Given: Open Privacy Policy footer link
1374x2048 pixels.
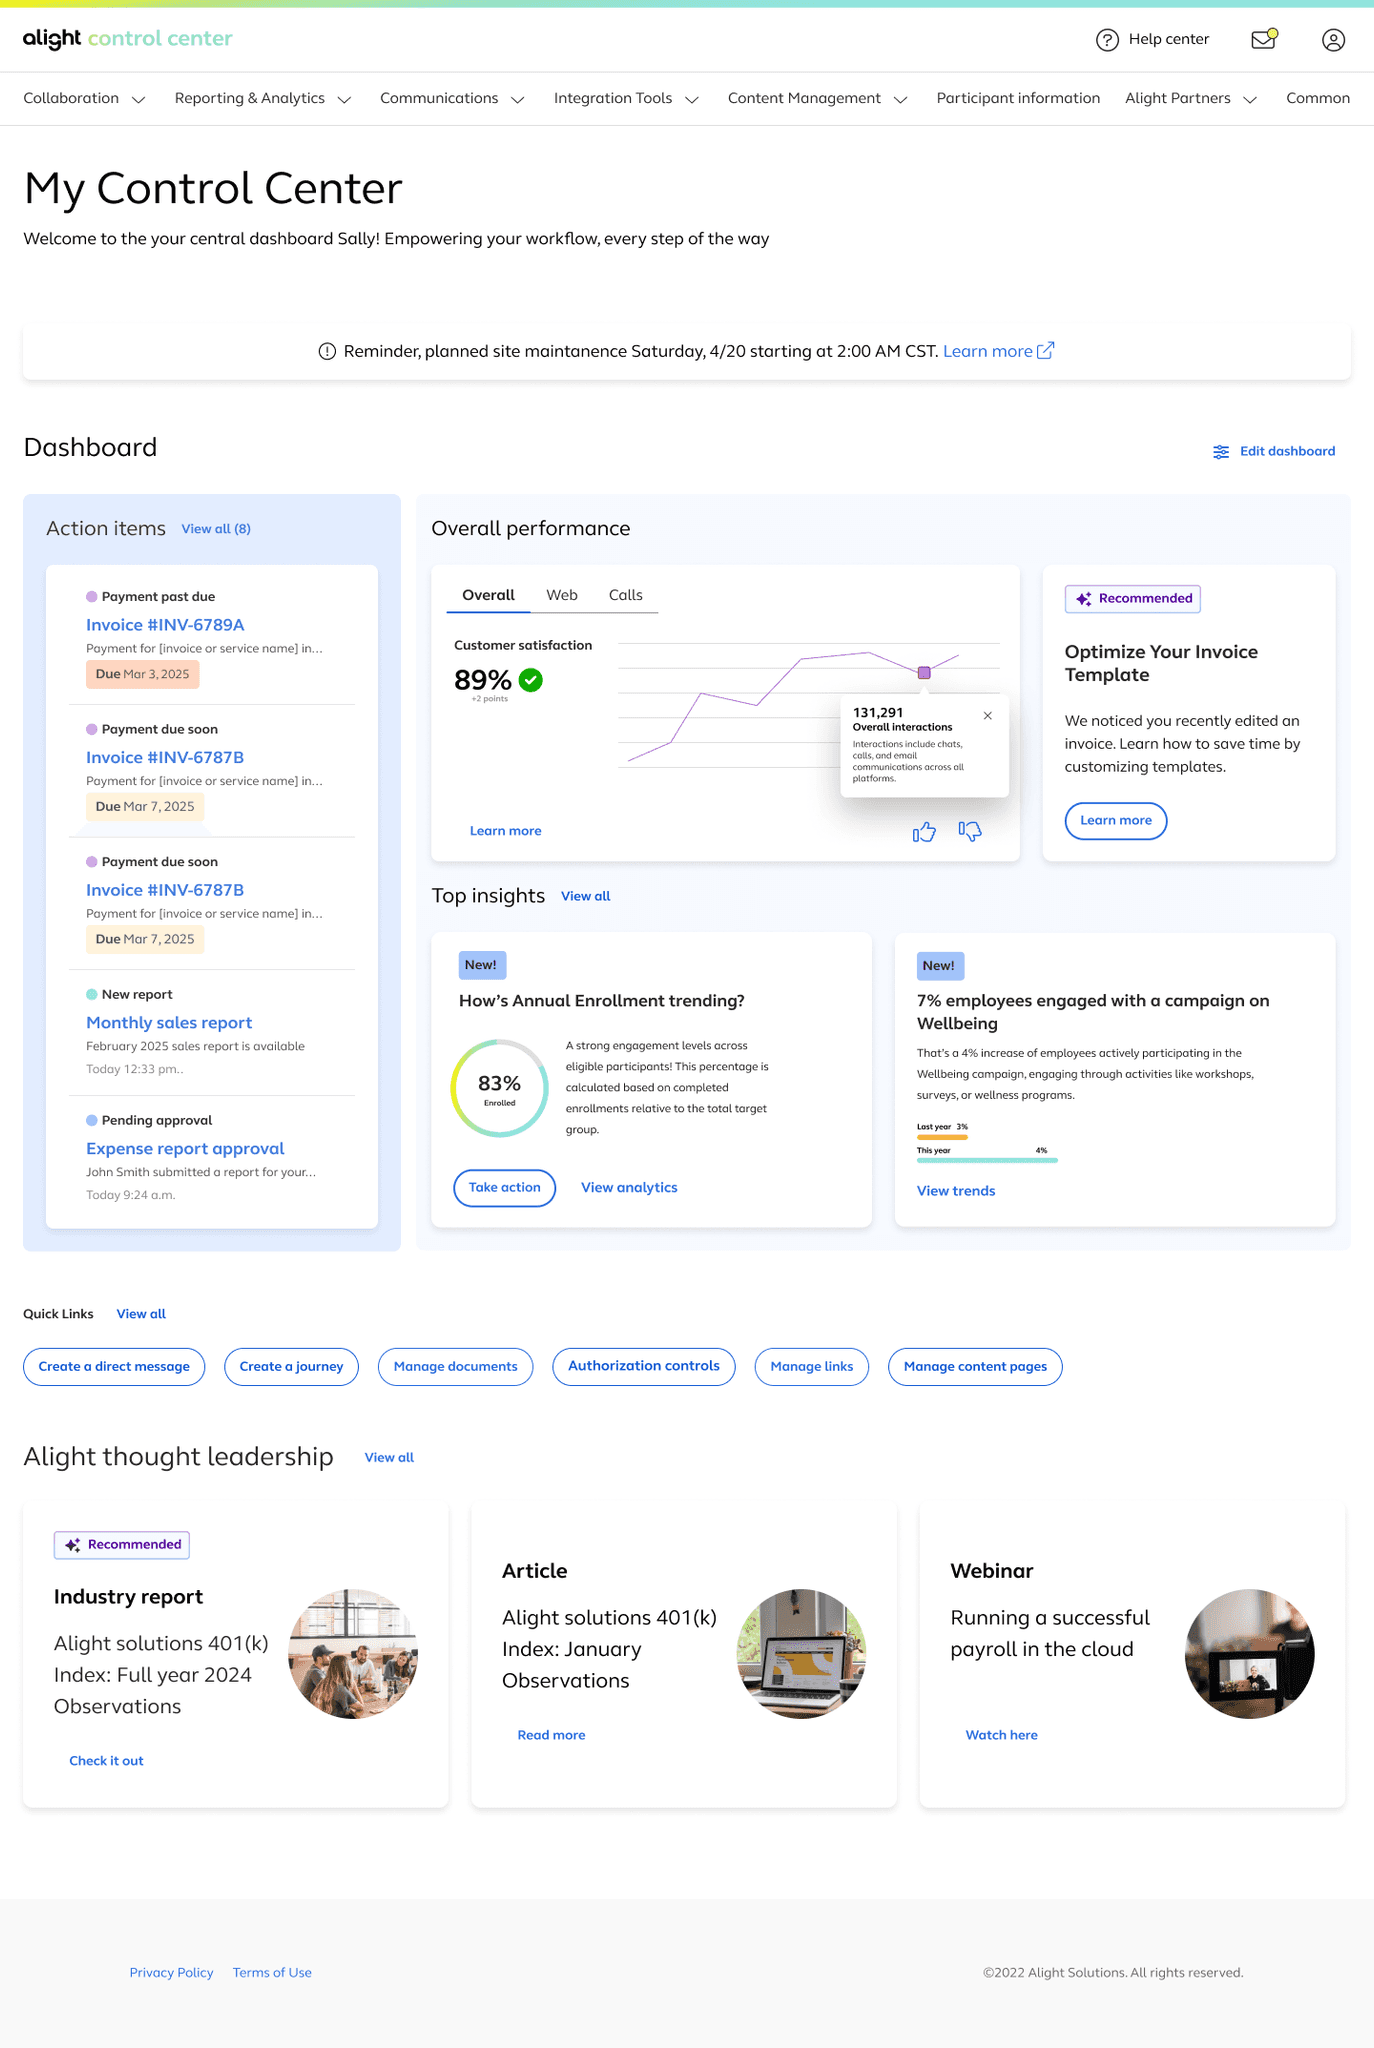Looking at the screenshot, I should (171, 1973).
